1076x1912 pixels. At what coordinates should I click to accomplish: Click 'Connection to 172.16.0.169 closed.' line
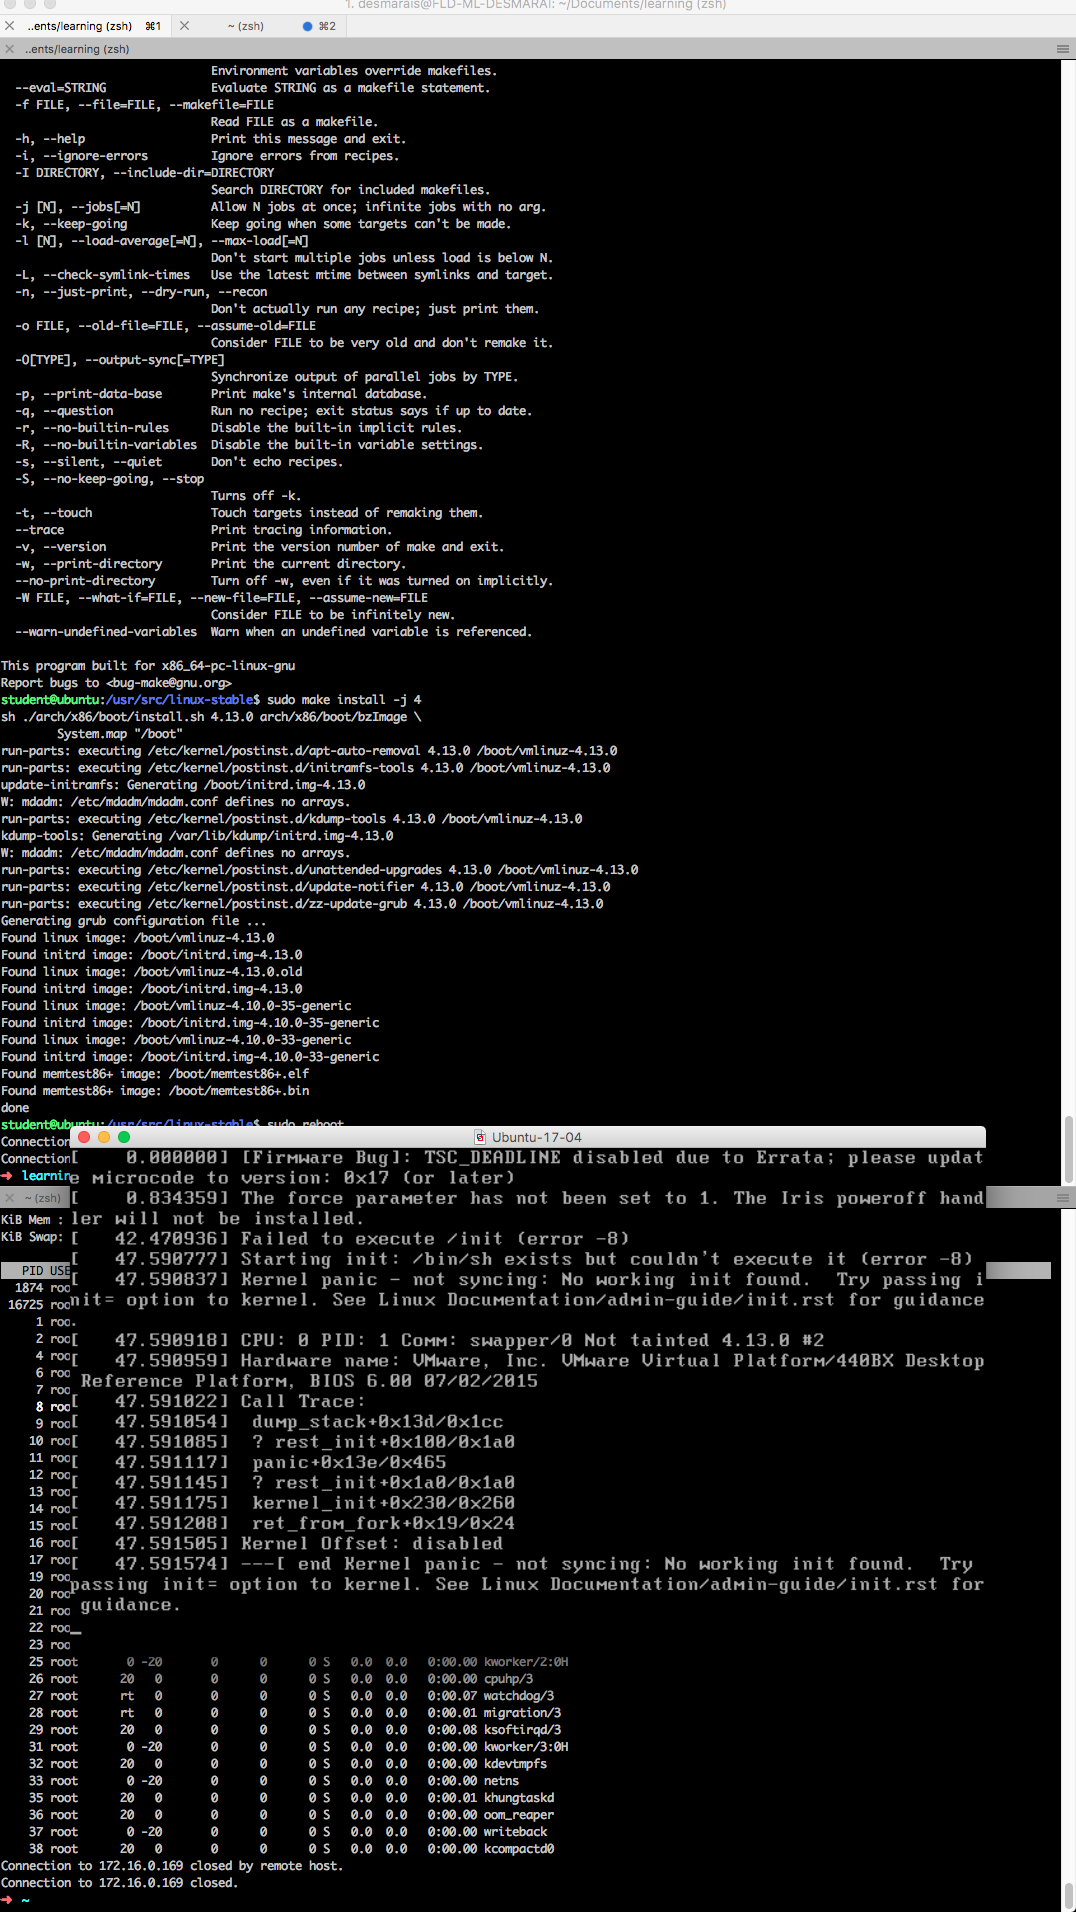(119, 1883)
